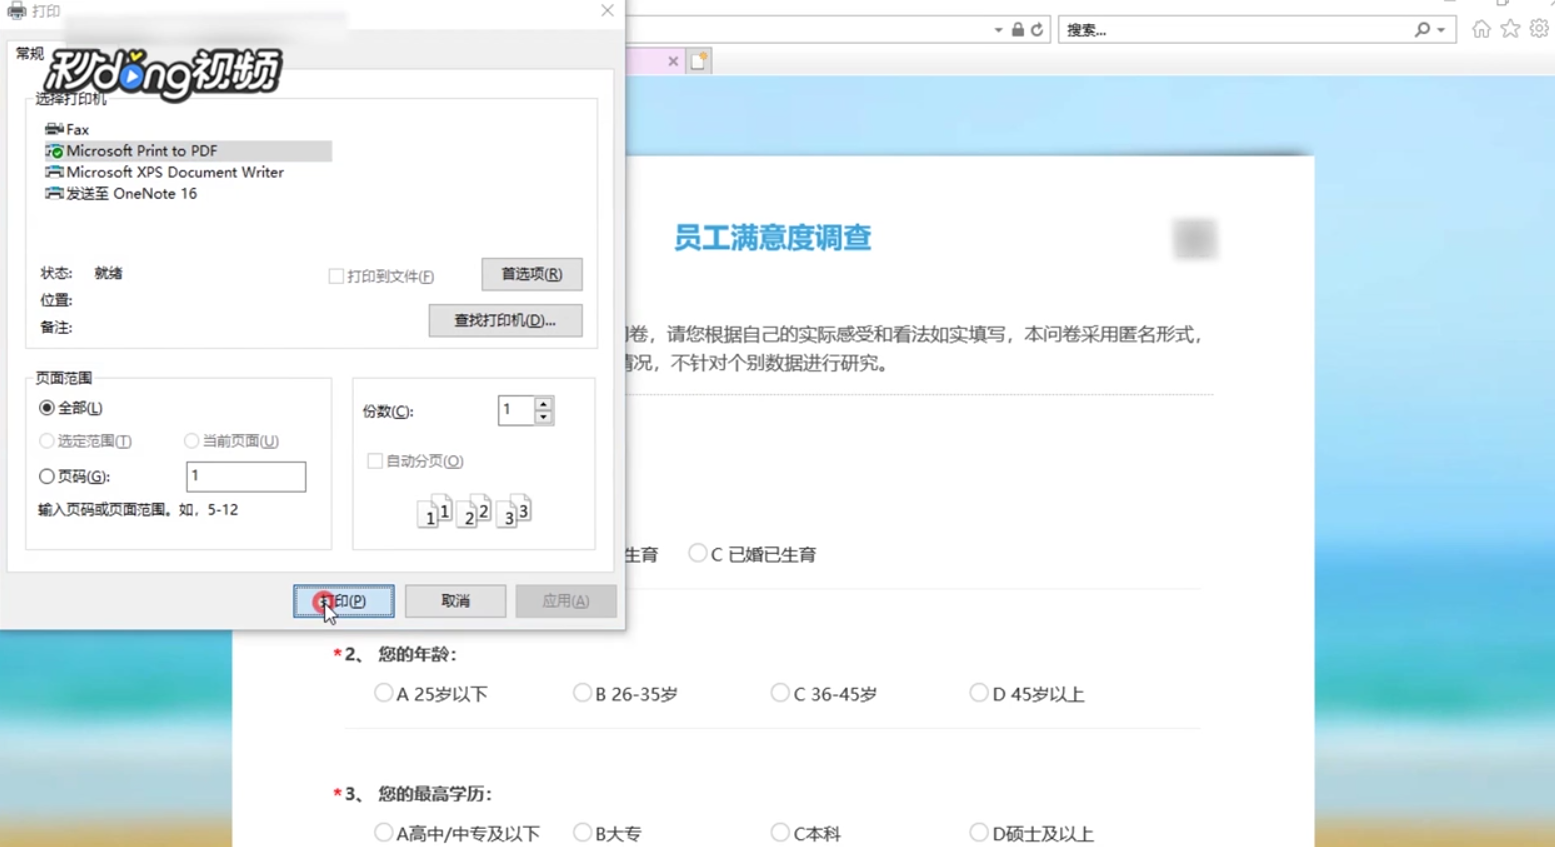
Task: Click the browser Home icon
Action: [1481, 29]
